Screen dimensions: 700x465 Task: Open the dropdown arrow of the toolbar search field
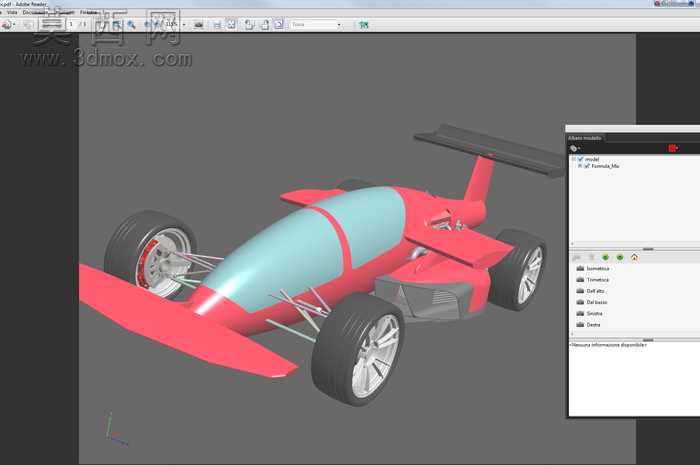tap(339, 25)
